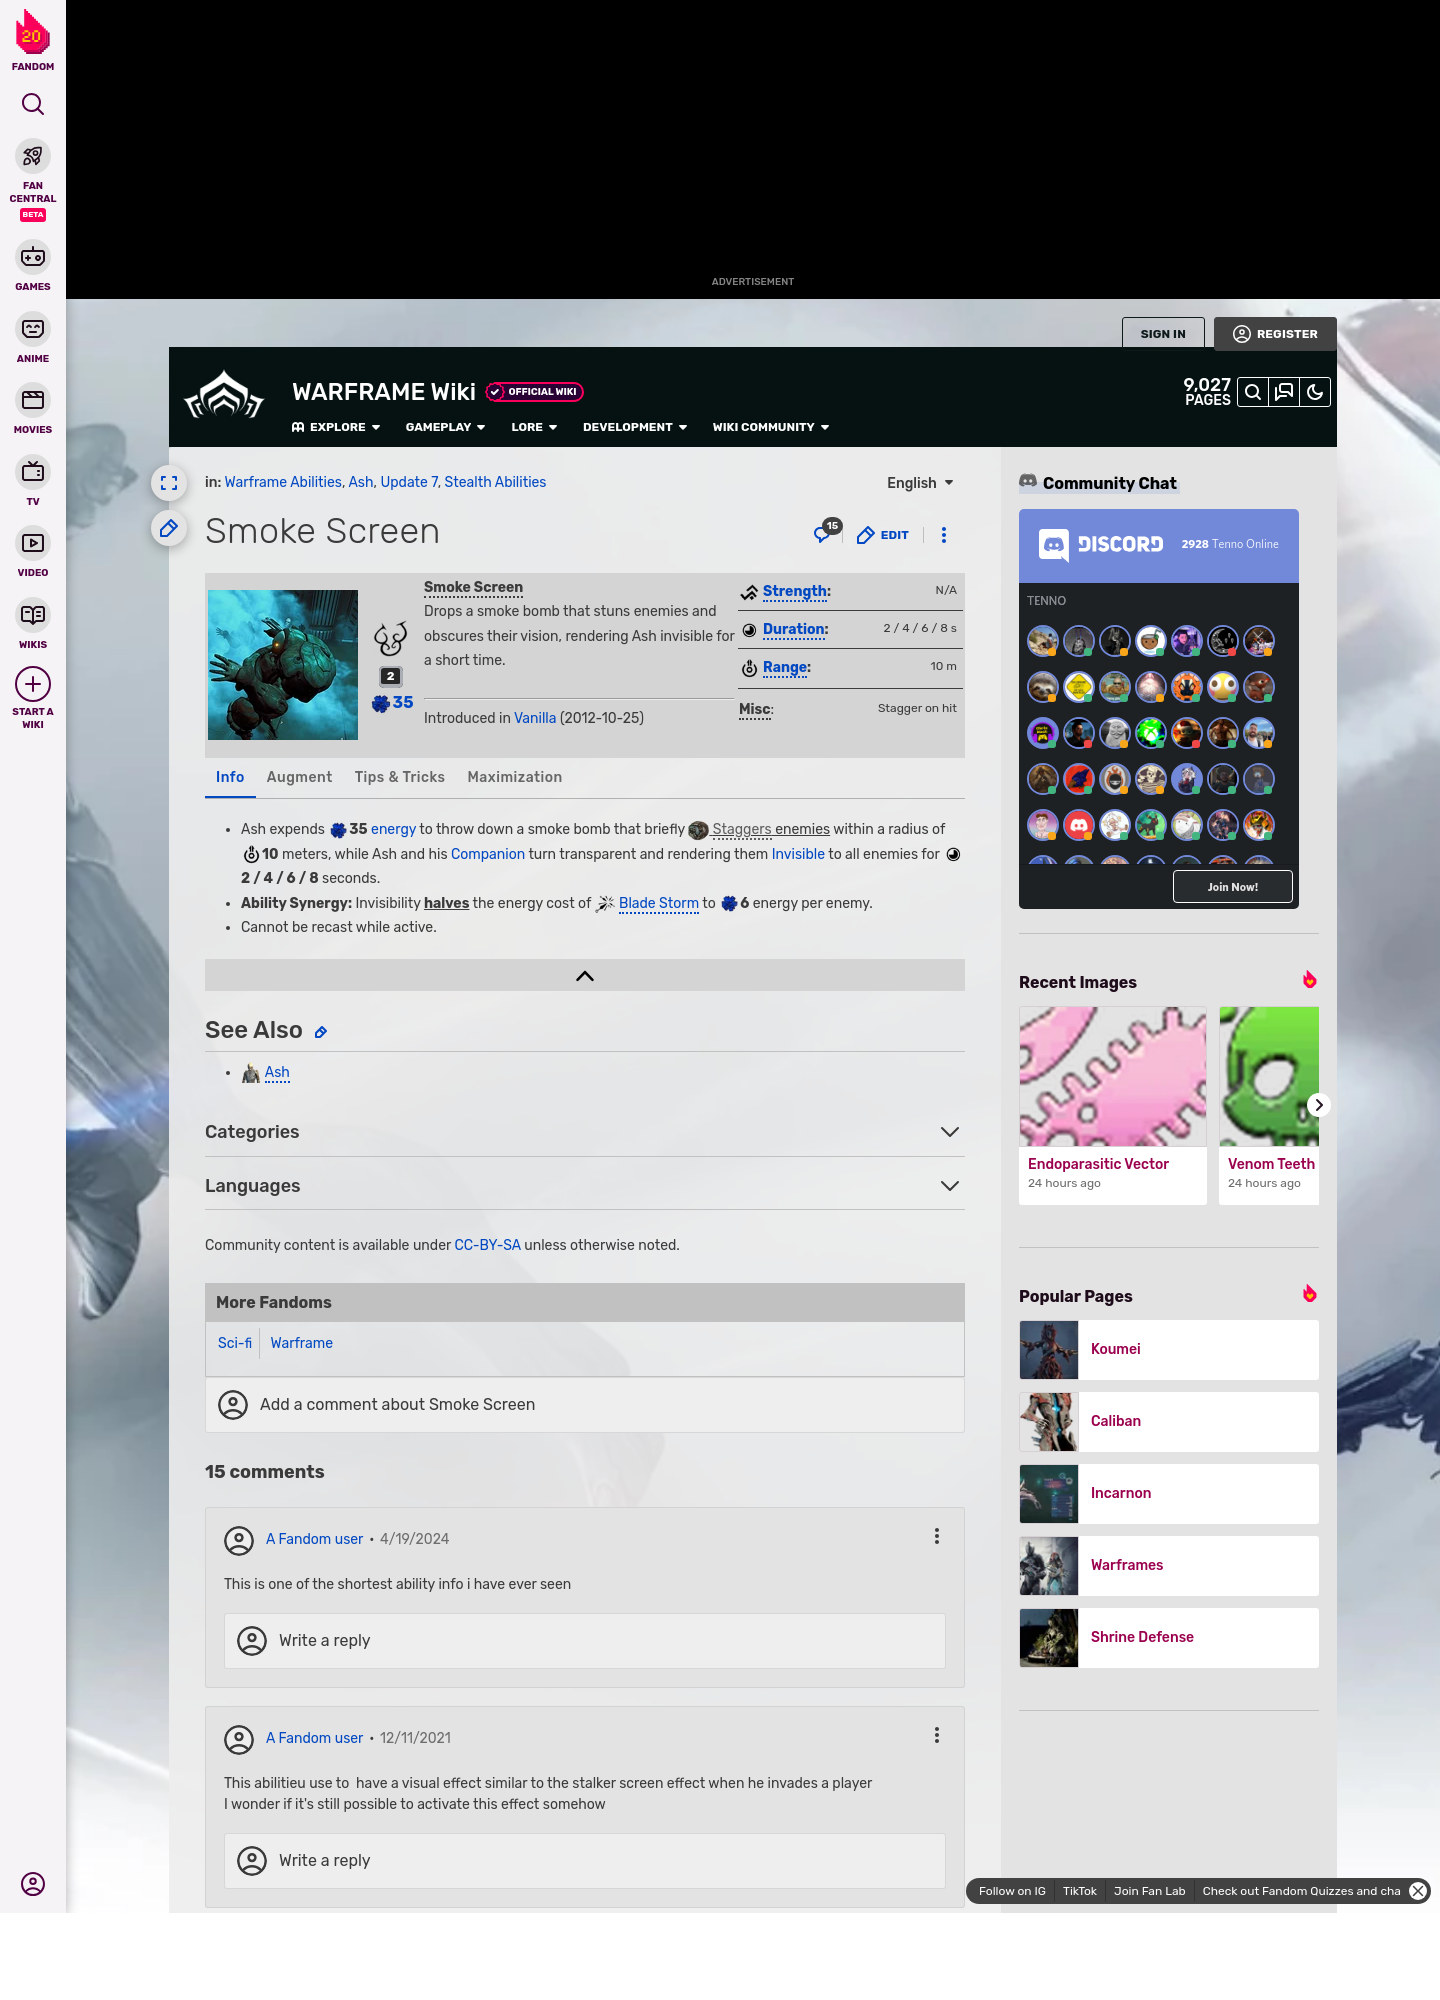The image size is (1440, 2000).
Task: Click Join Fan Lab in bottom bar
Action: (1149, 1891)
